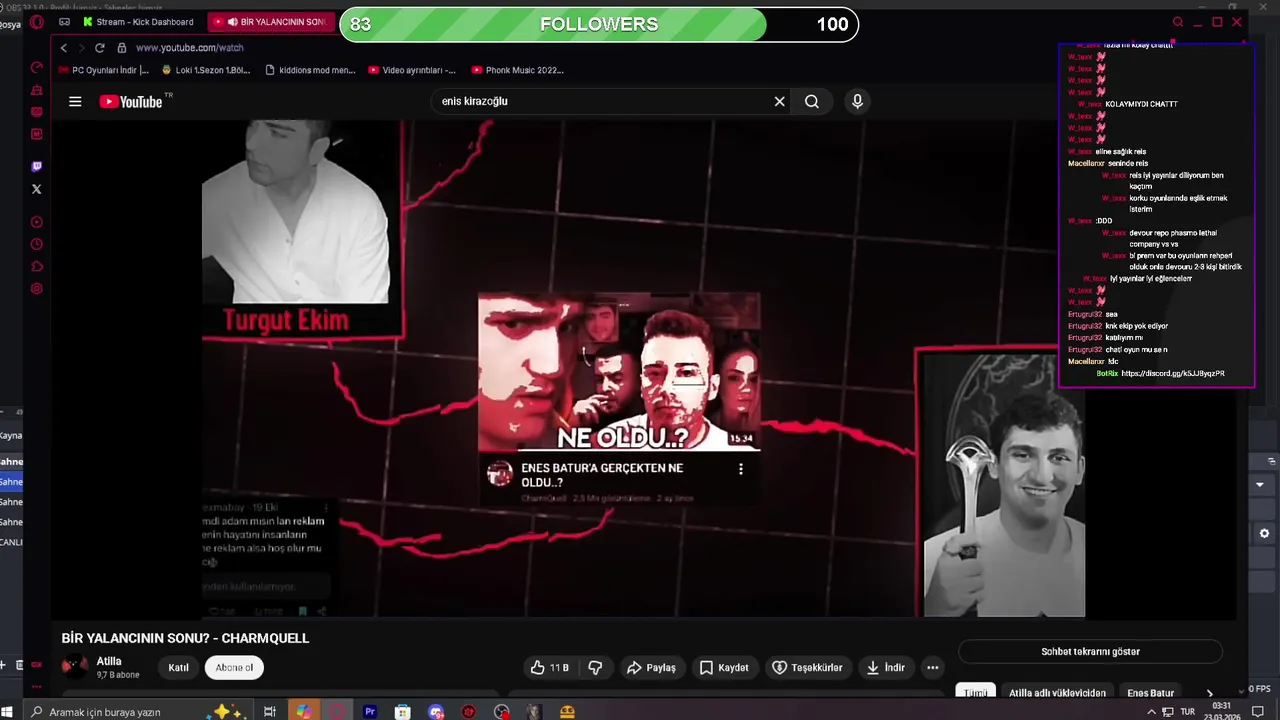Click TUR keyboard language indicator

(1188, 712)
